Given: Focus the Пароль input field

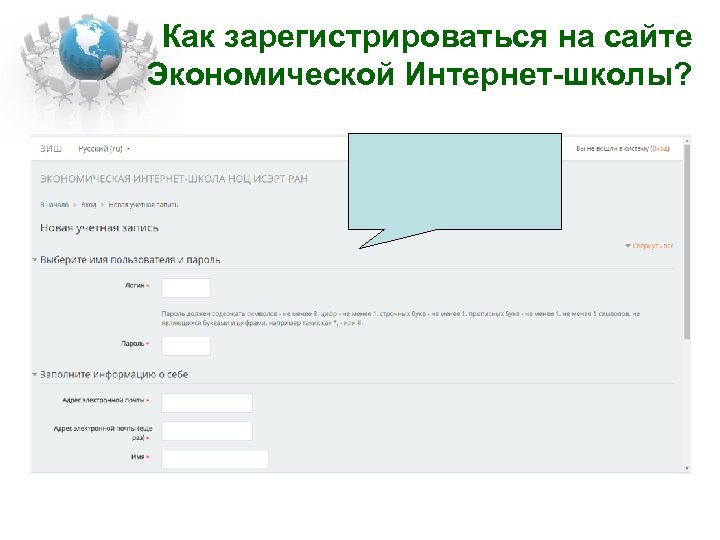Looking at the screenshot, I should click(x=186, y=346).
